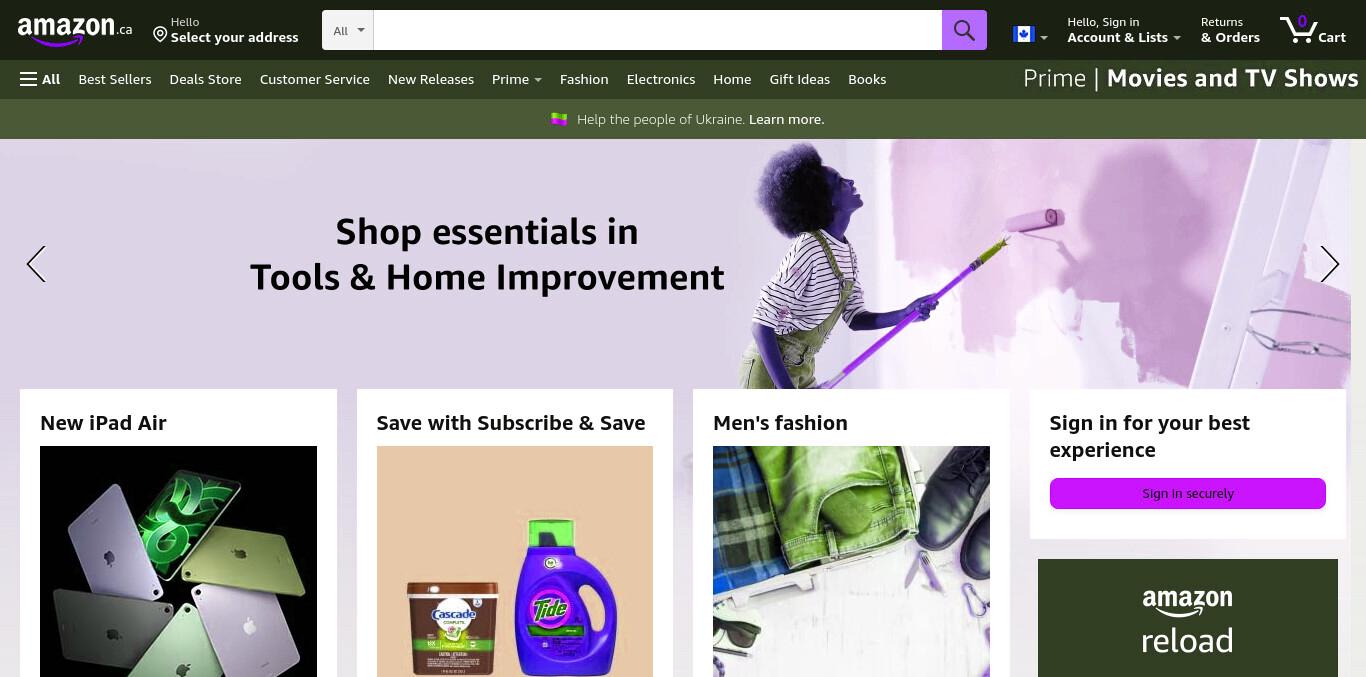Open the All hamburger menu

click(x=40, y=79)
